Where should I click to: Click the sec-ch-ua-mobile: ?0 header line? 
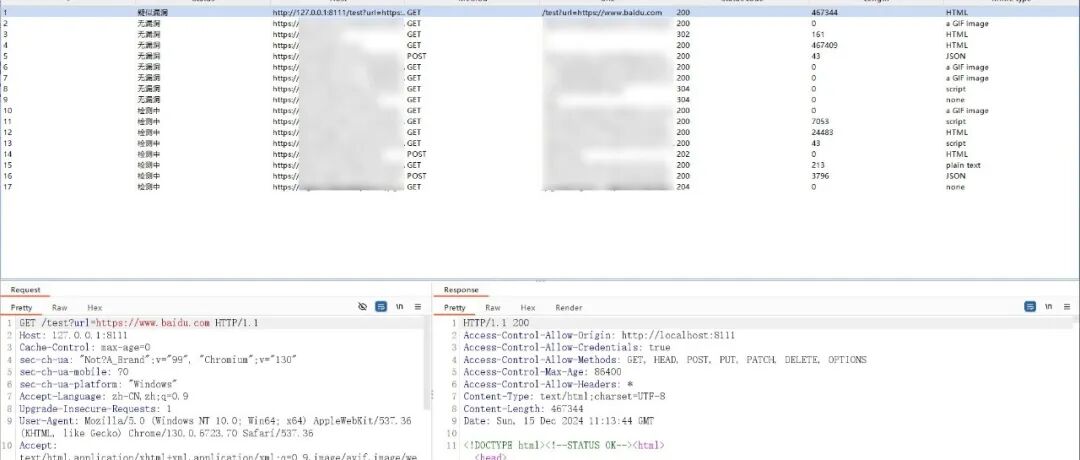click(73, 372)
